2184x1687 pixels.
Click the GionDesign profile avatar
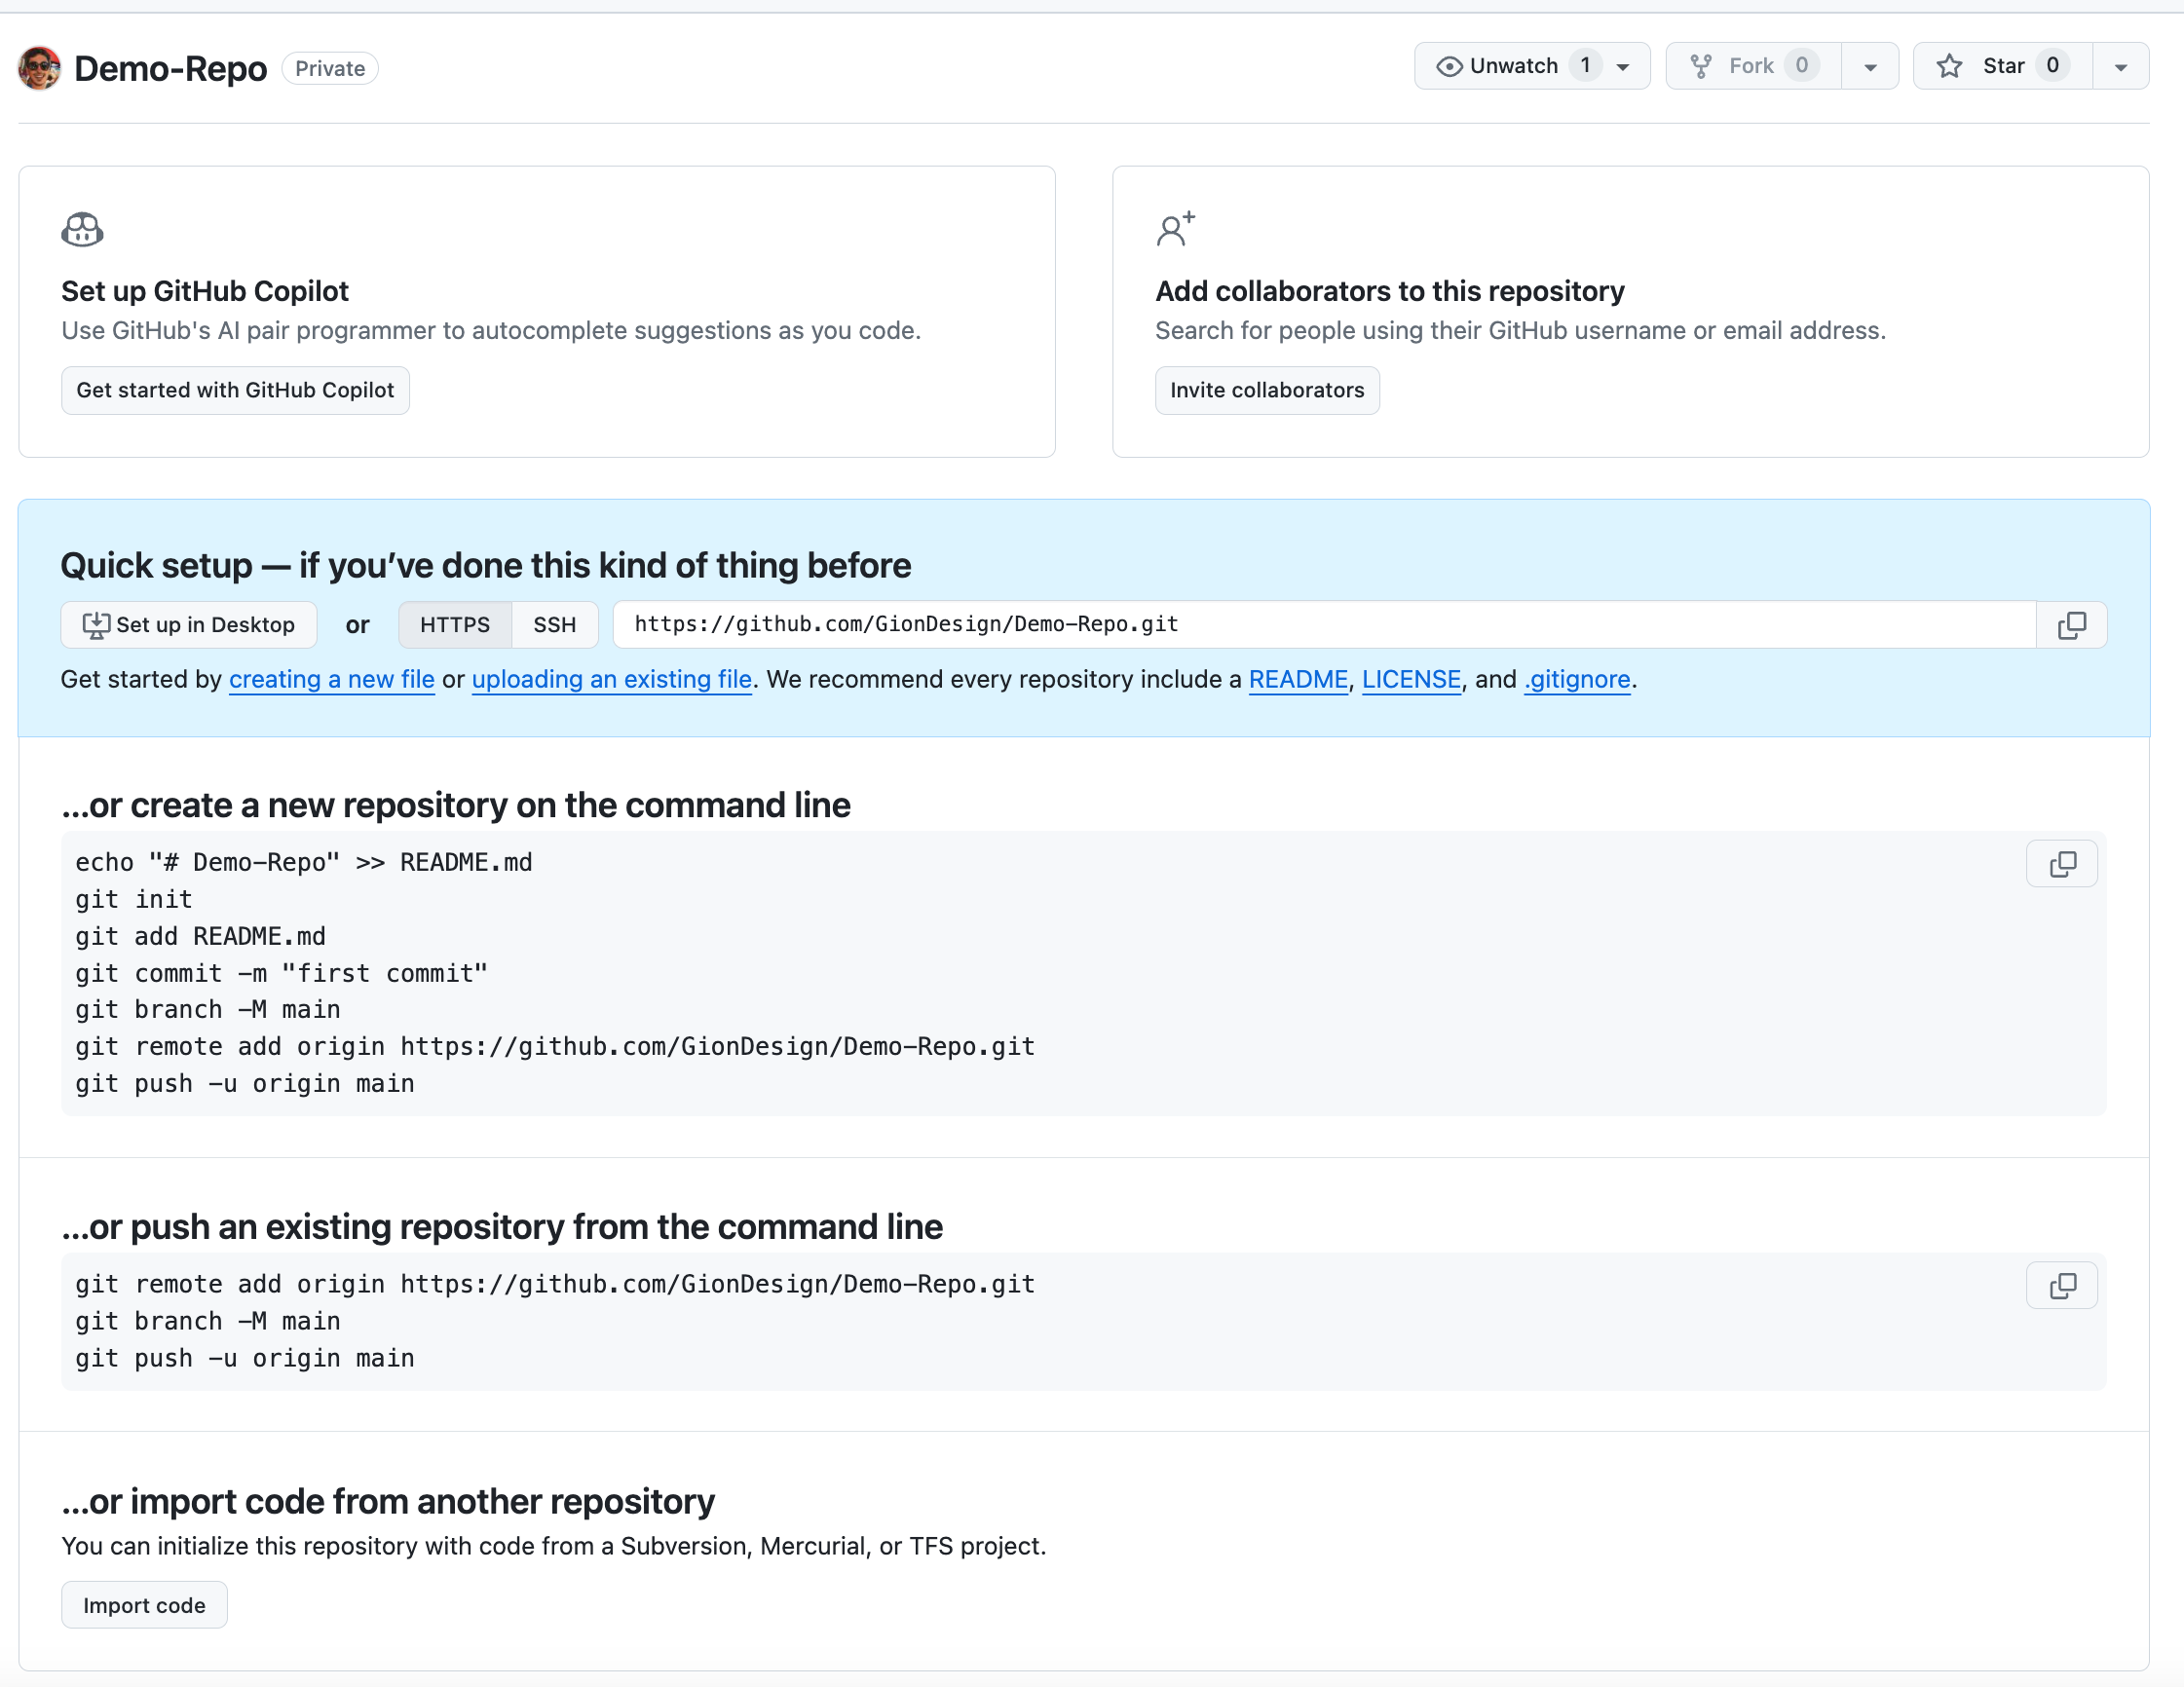click(39, 68)
